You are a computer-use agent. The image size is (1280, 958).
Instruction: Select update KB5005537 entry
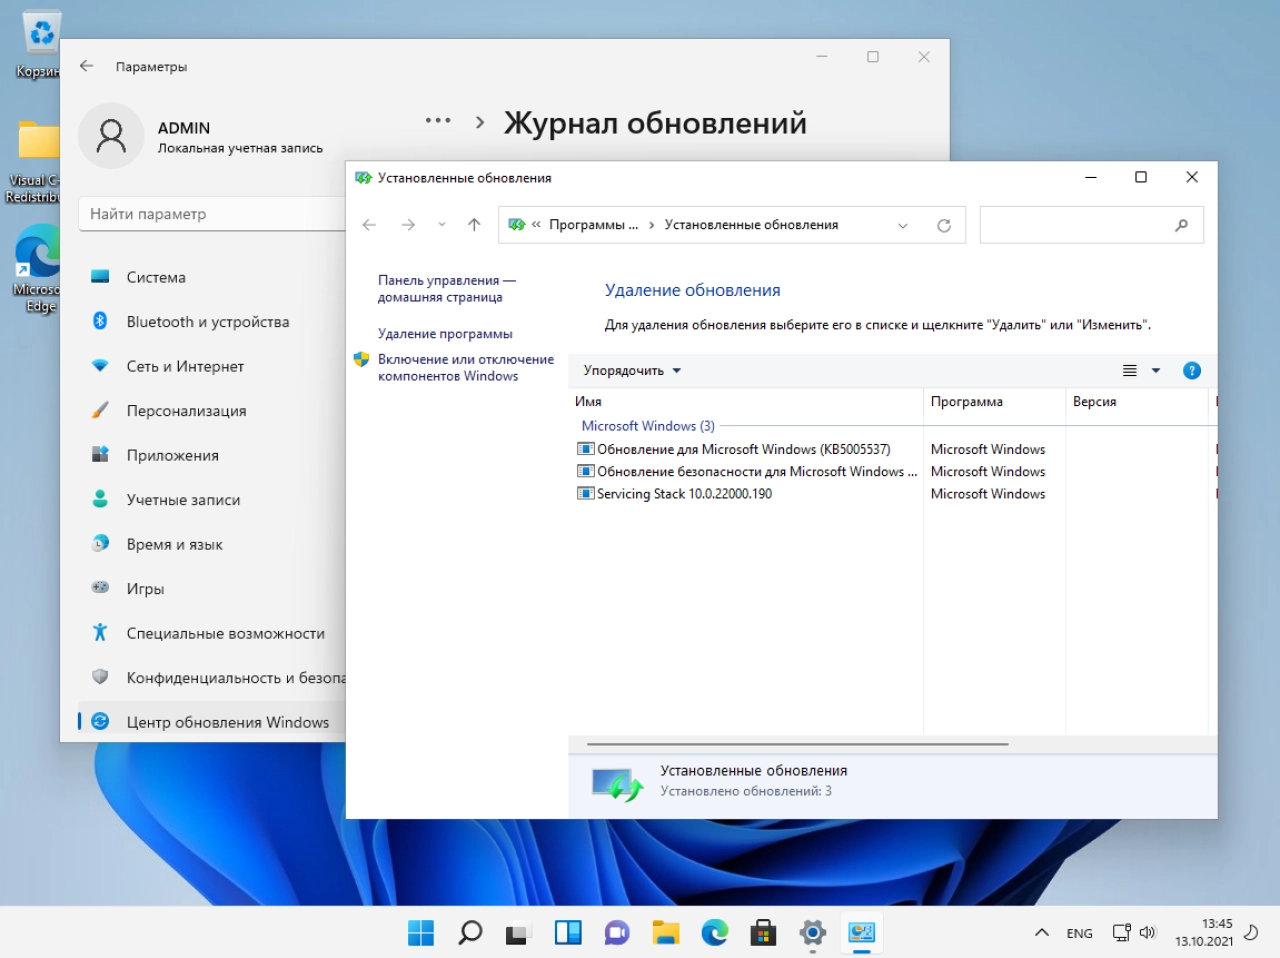(x=743, y=449)
